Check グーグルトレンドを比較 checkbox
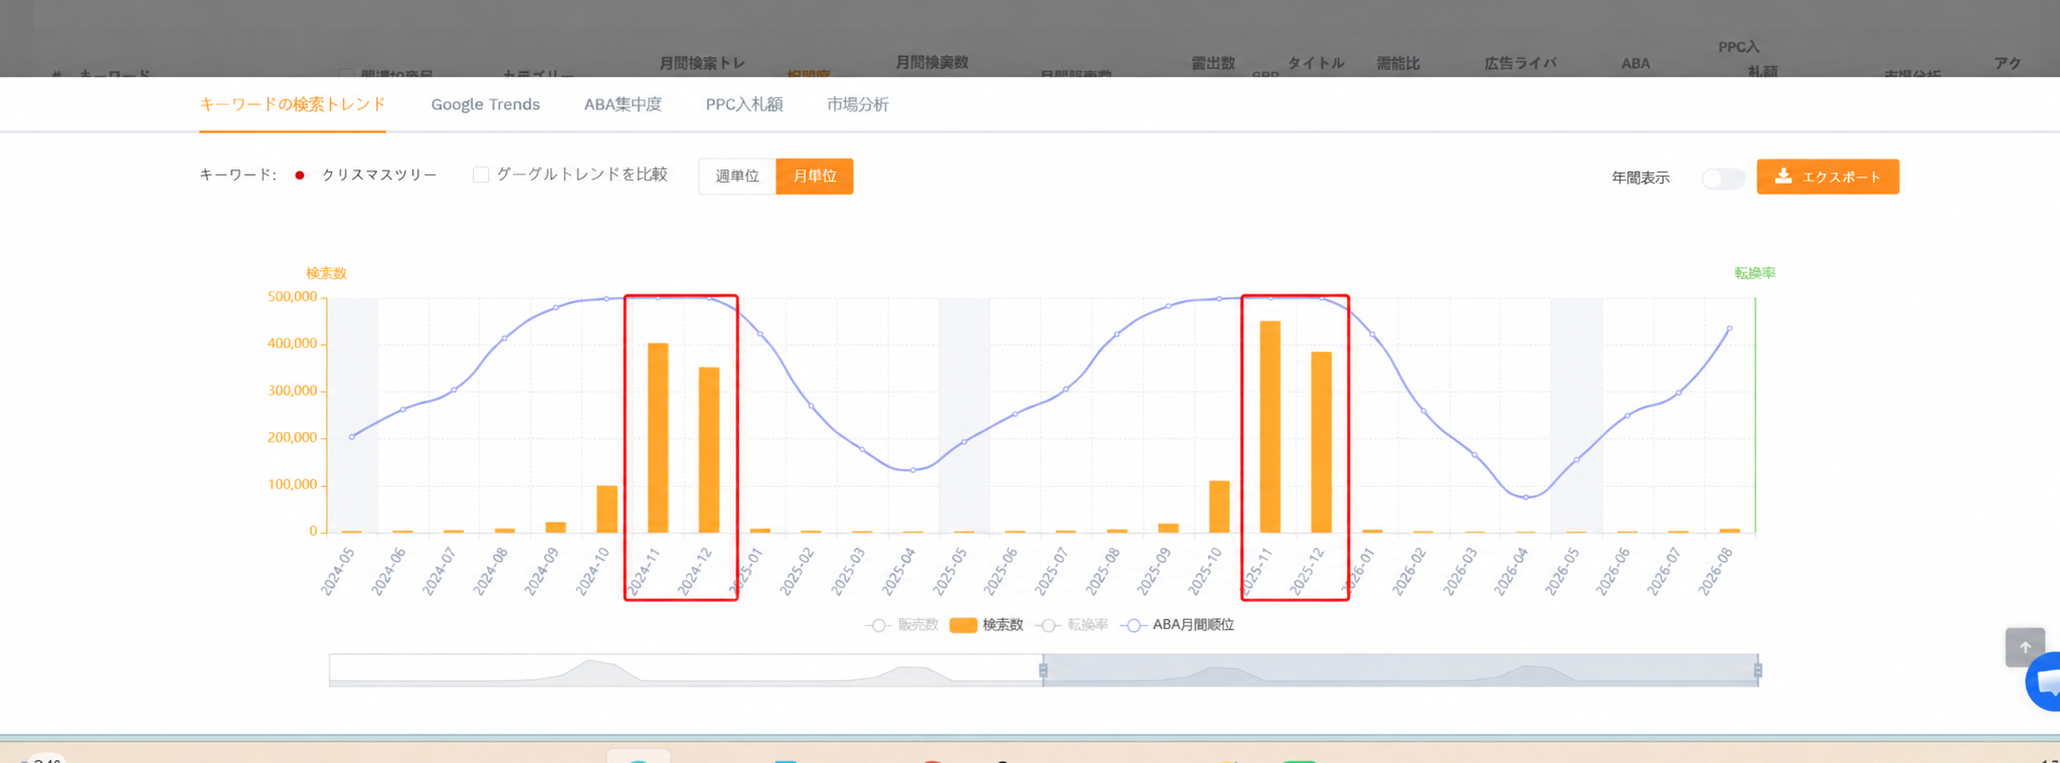Screen dimensions: 2060x763 pos(481,175)
